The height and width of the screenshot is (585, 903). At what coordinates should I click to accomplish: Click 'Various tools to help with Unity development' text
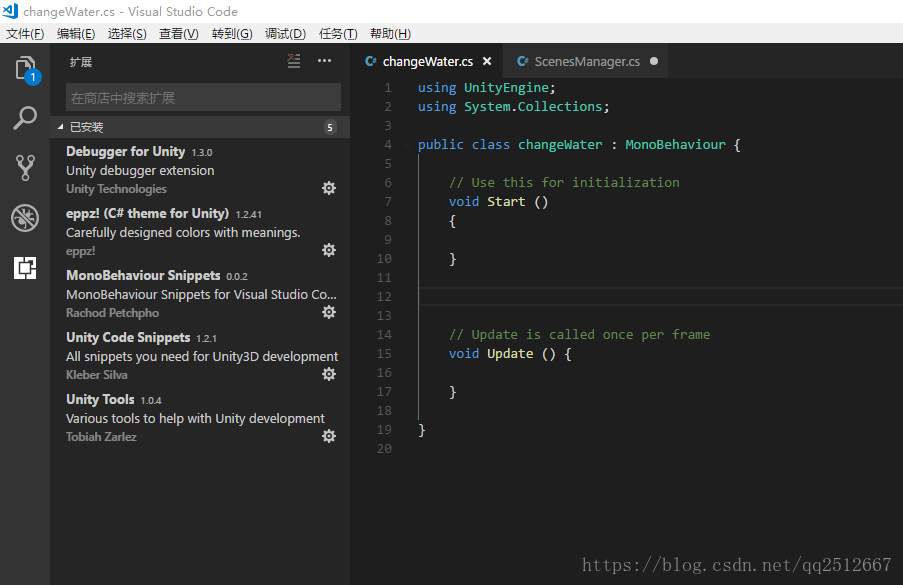point(195,419)
